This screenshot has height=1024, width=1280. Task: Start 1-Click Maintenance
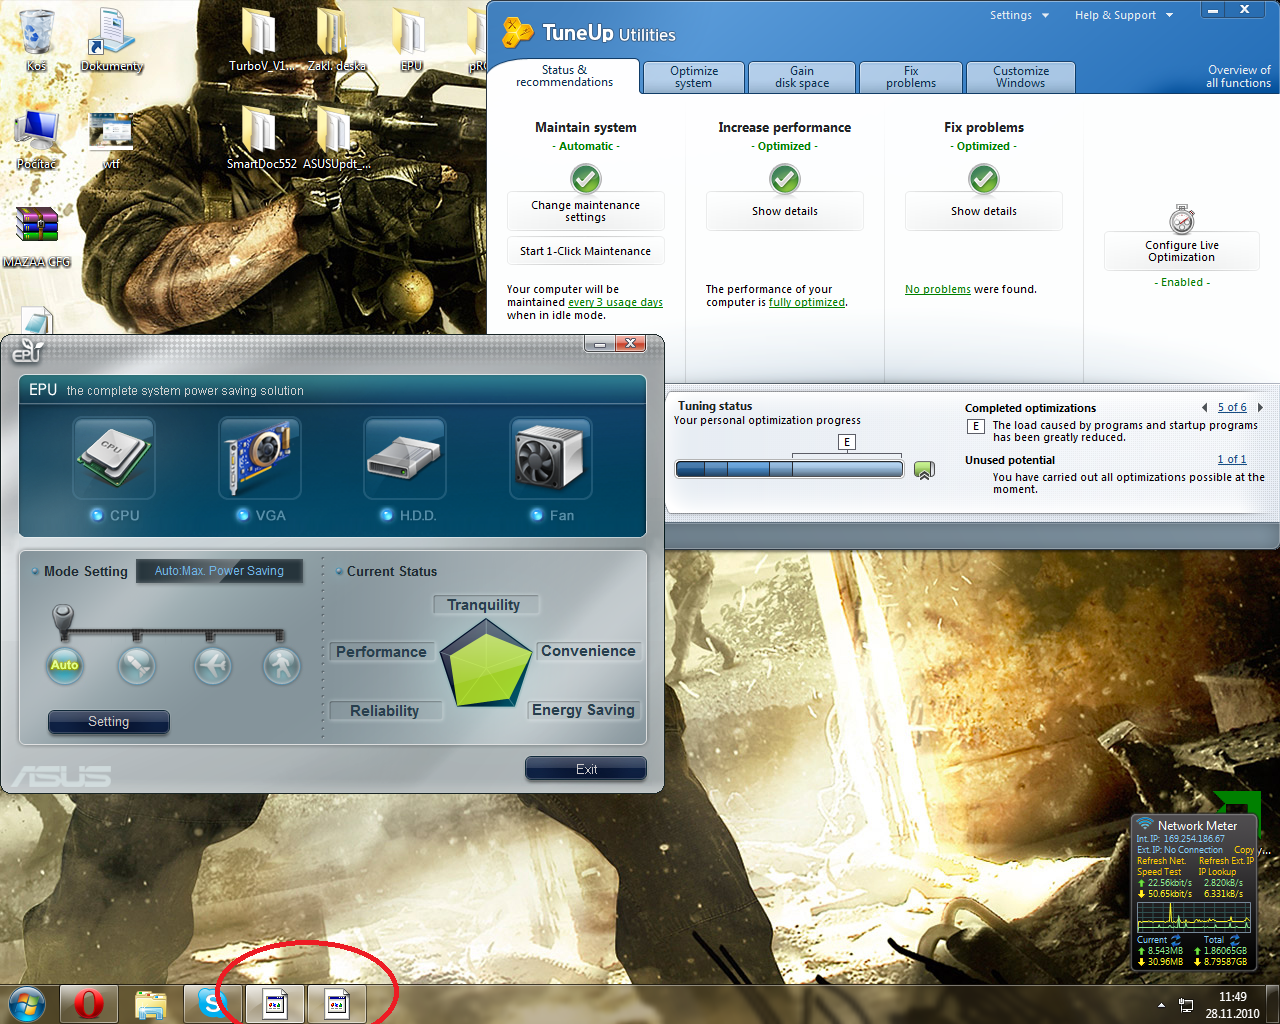(x=586, y=251)
